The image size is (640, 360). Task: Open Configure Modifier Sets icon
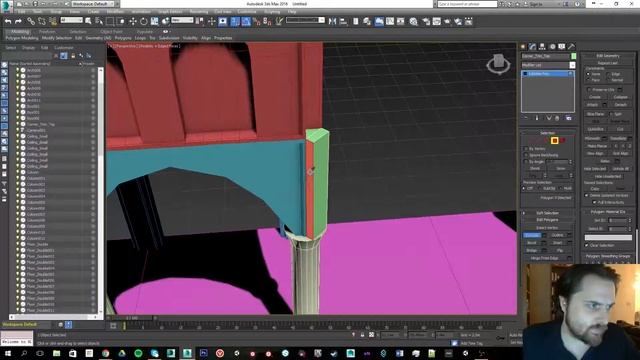(x=569, y=118)
